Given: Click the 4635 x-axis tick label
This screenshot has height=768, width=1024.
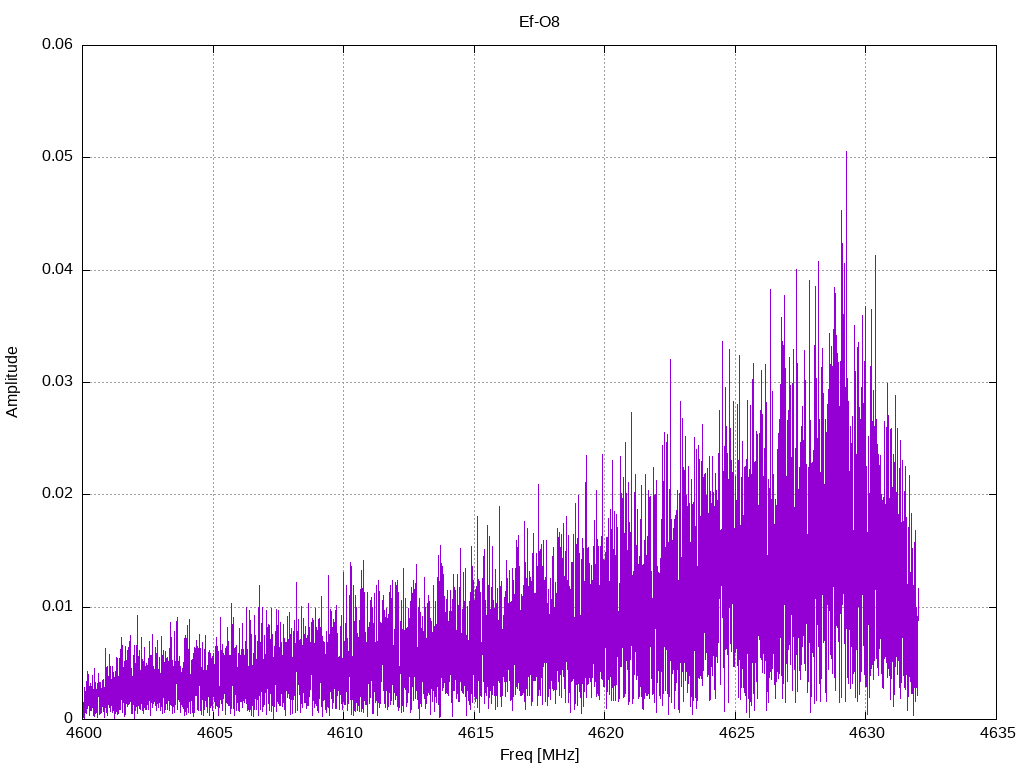Looking at the screenshot, I should click(x=997, y=733).
